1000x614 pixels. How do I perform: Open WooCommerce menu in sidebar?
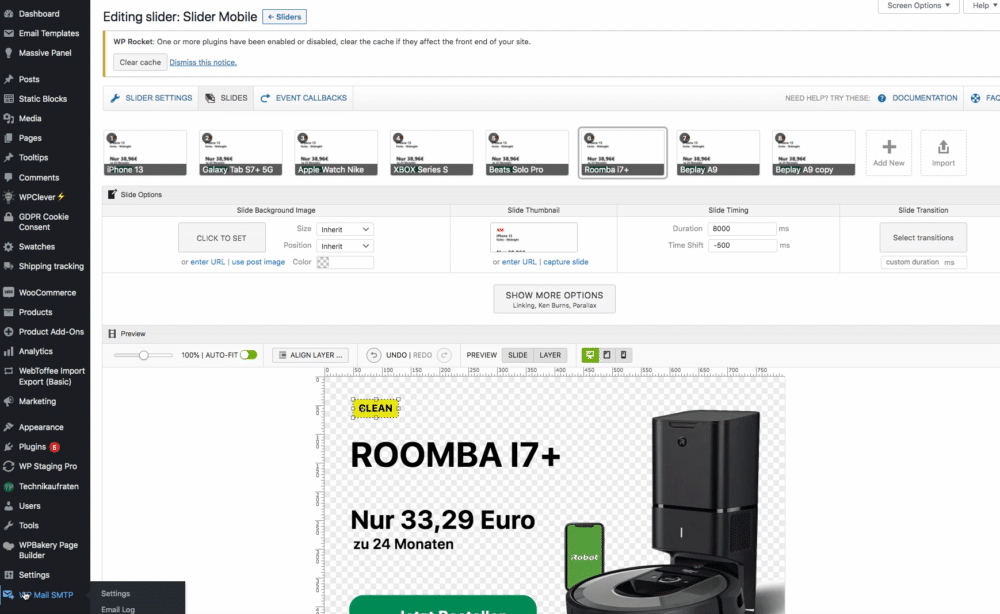tap(45, 293)
